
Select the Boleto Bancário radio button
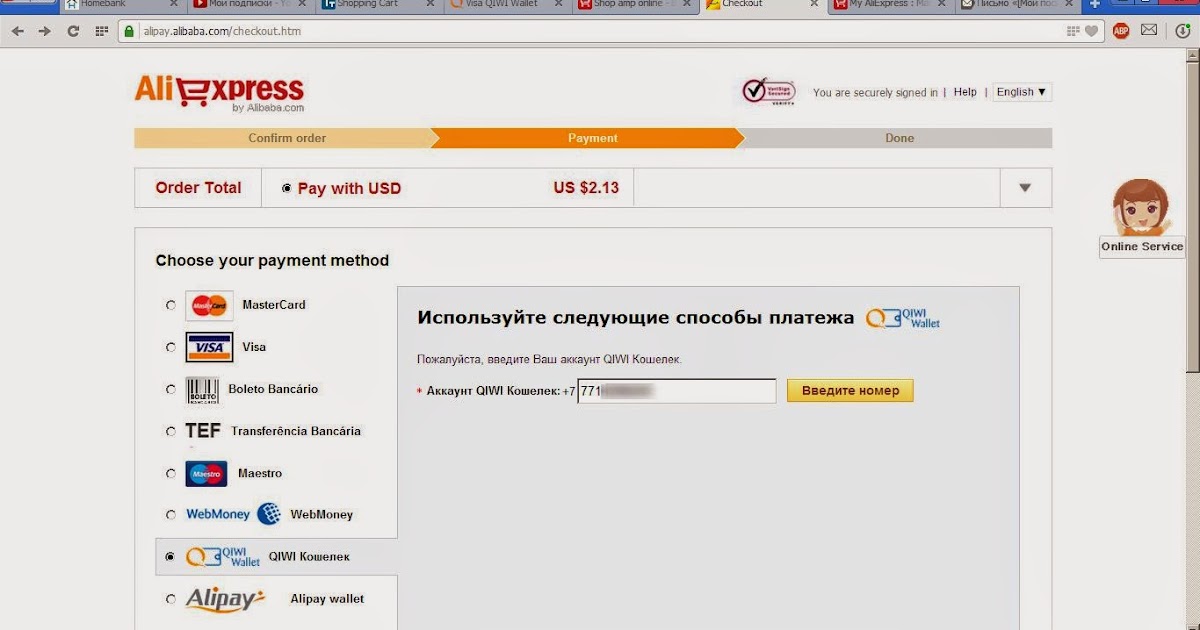click(171, 390)
